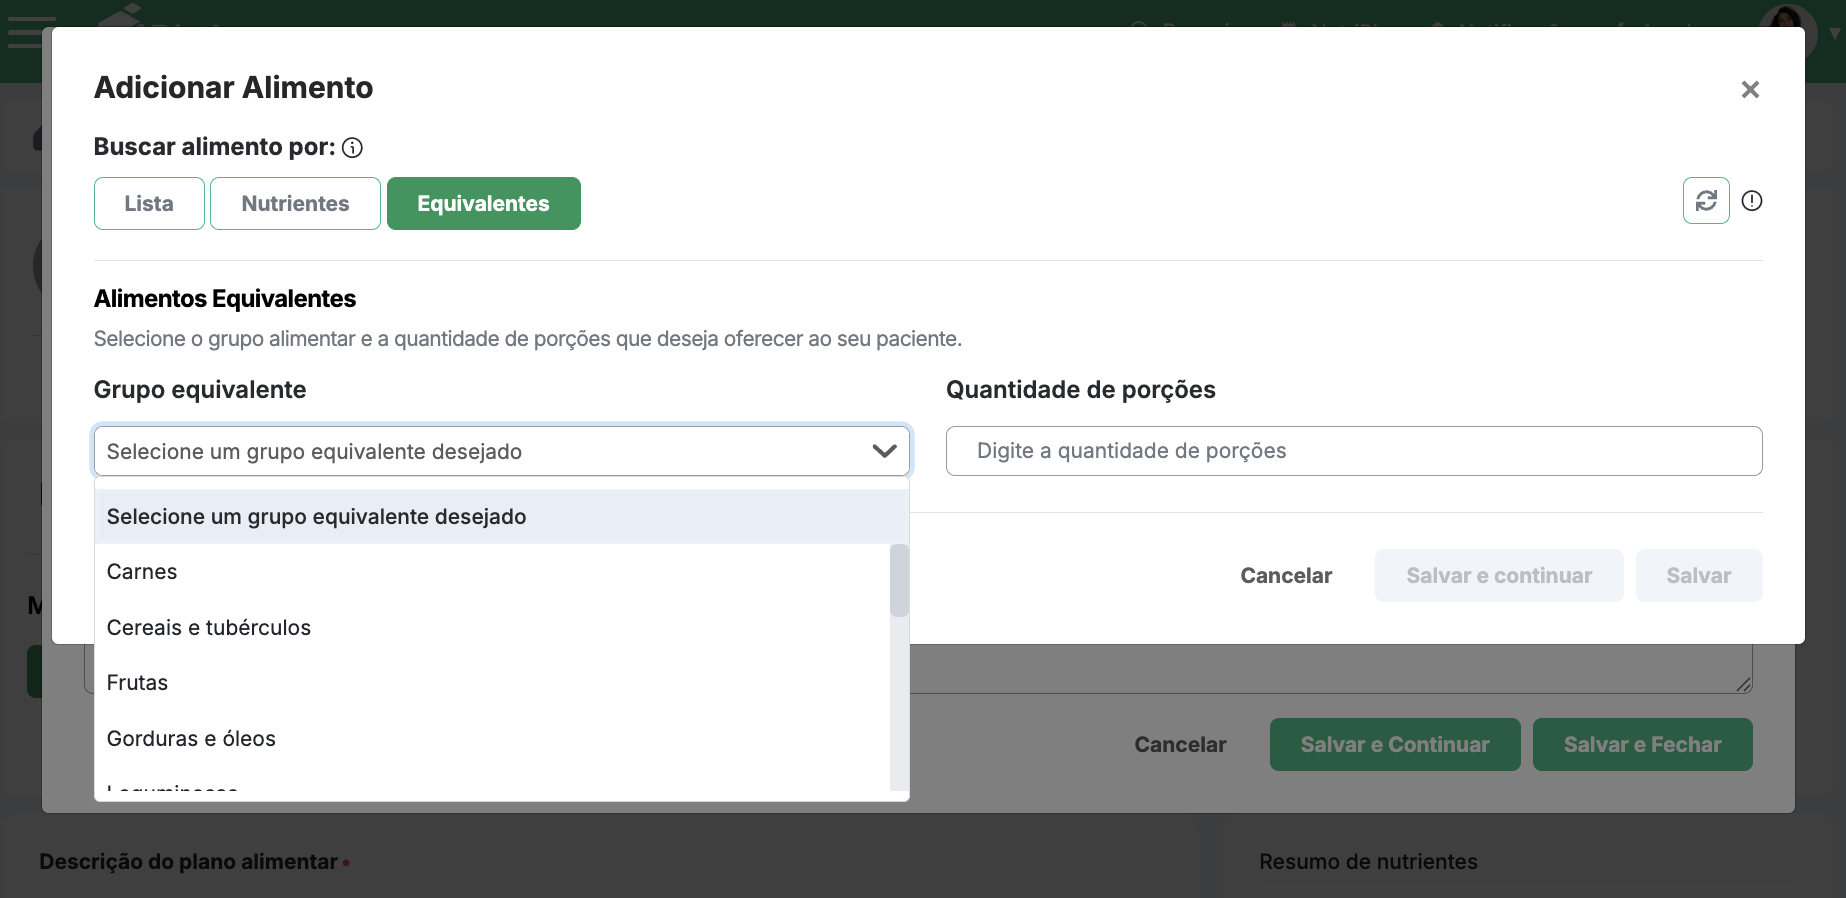Image resolution: width=1846 pixels, height=898 pixels.
Task: Choose Carnes from the group list
Action: point(142,572)
